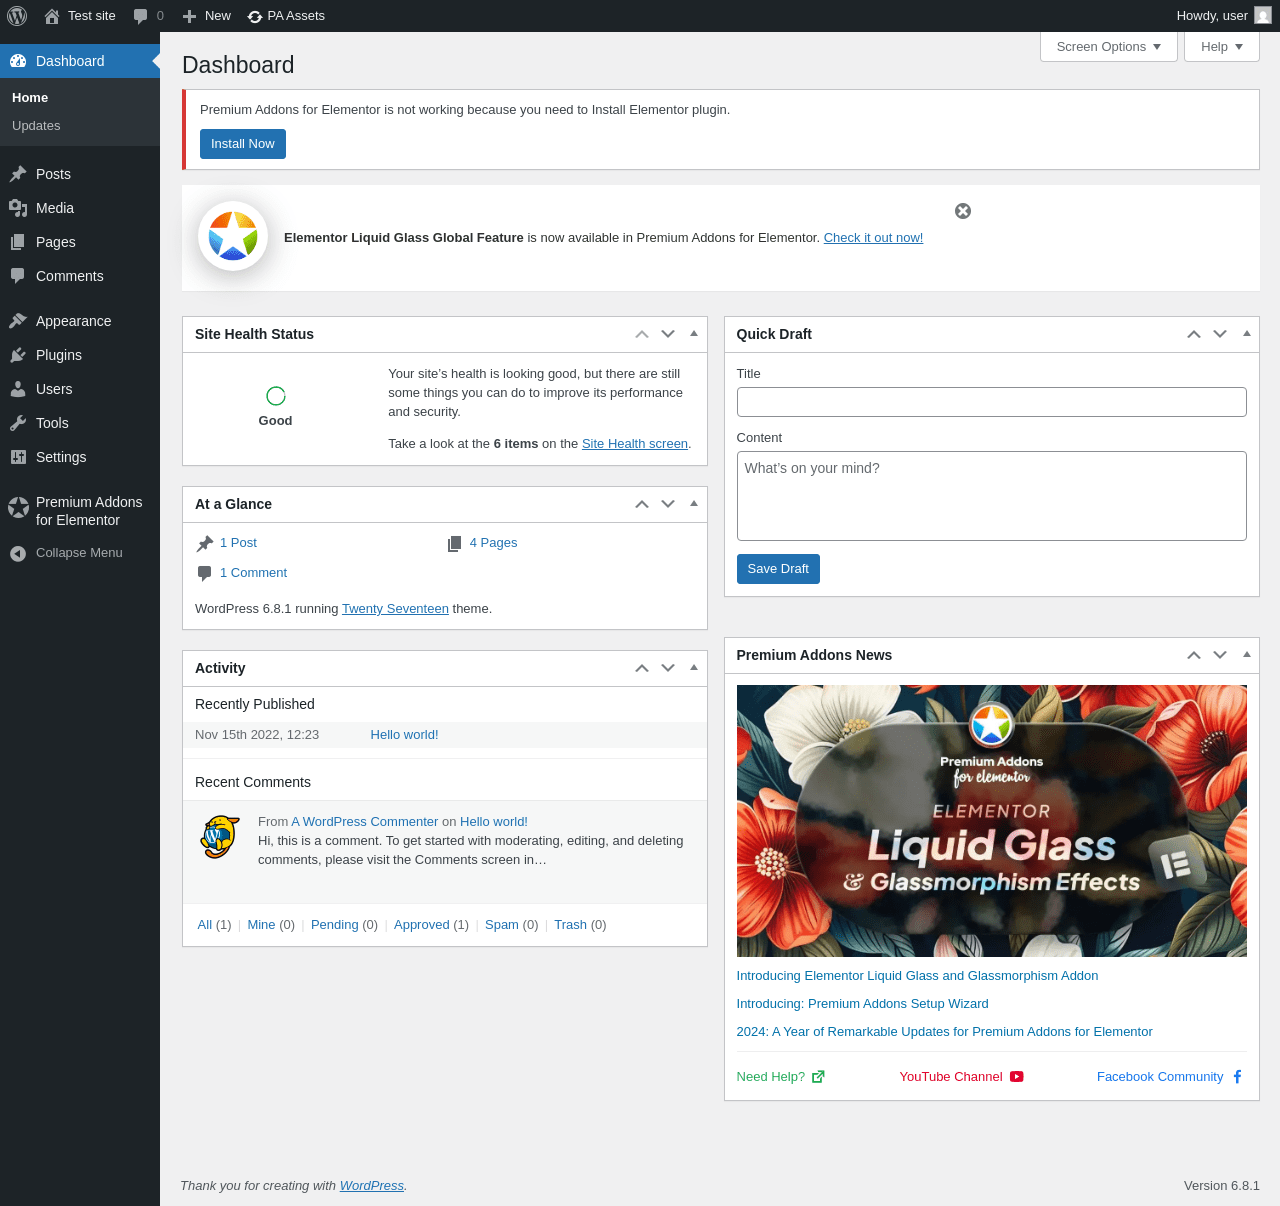Move Quick Draft panel down
Screen dimensions: 1280x1206
click(x=1220, y=334)
